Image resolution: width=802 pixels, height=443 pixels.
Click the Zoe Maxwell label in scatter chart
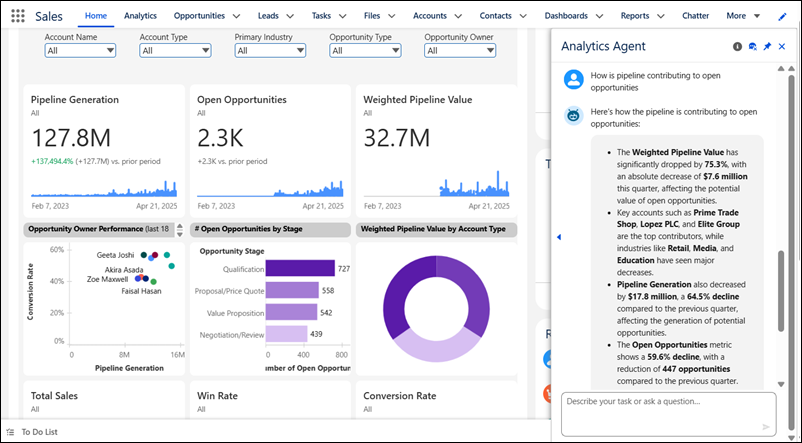[x=107, y=279]
